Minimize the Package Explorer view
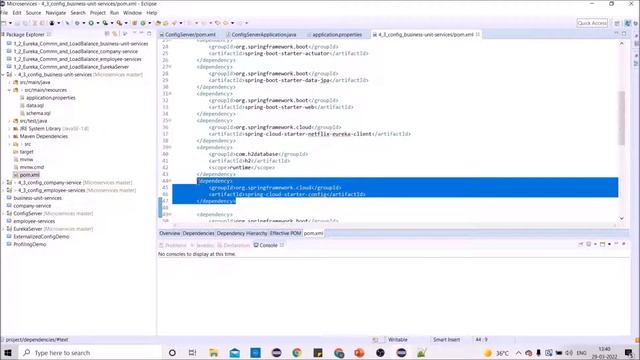Viewport: 640px width, 360px height. [x=142, y=33]
